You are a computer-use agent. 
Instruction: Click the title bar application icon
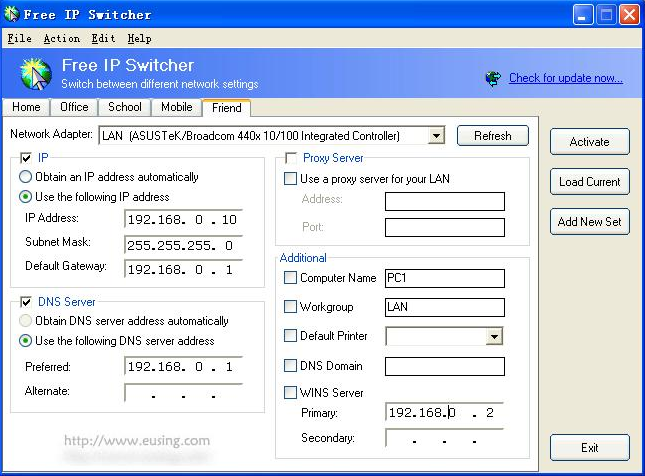pyautogui.click(x=12, y=14)
